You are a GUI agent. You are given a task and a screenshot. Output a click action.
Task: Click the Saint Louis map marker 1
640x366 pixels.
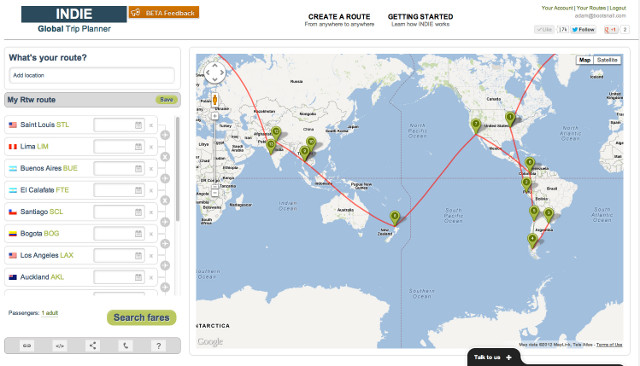click(510, 119)
